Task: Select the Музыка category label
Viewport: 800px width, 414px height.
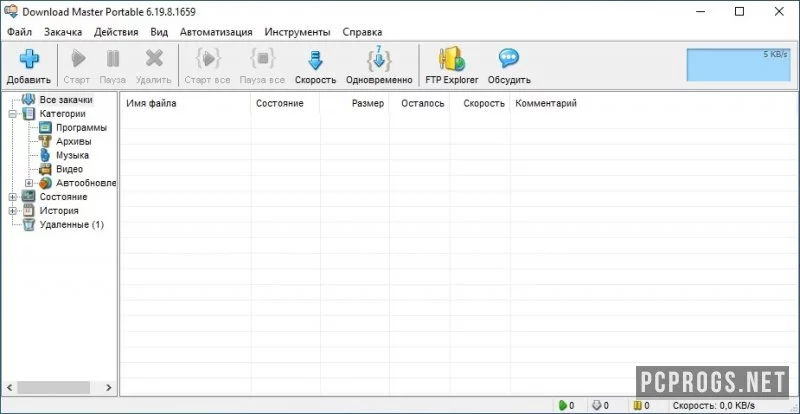Action: coord(72,155)
